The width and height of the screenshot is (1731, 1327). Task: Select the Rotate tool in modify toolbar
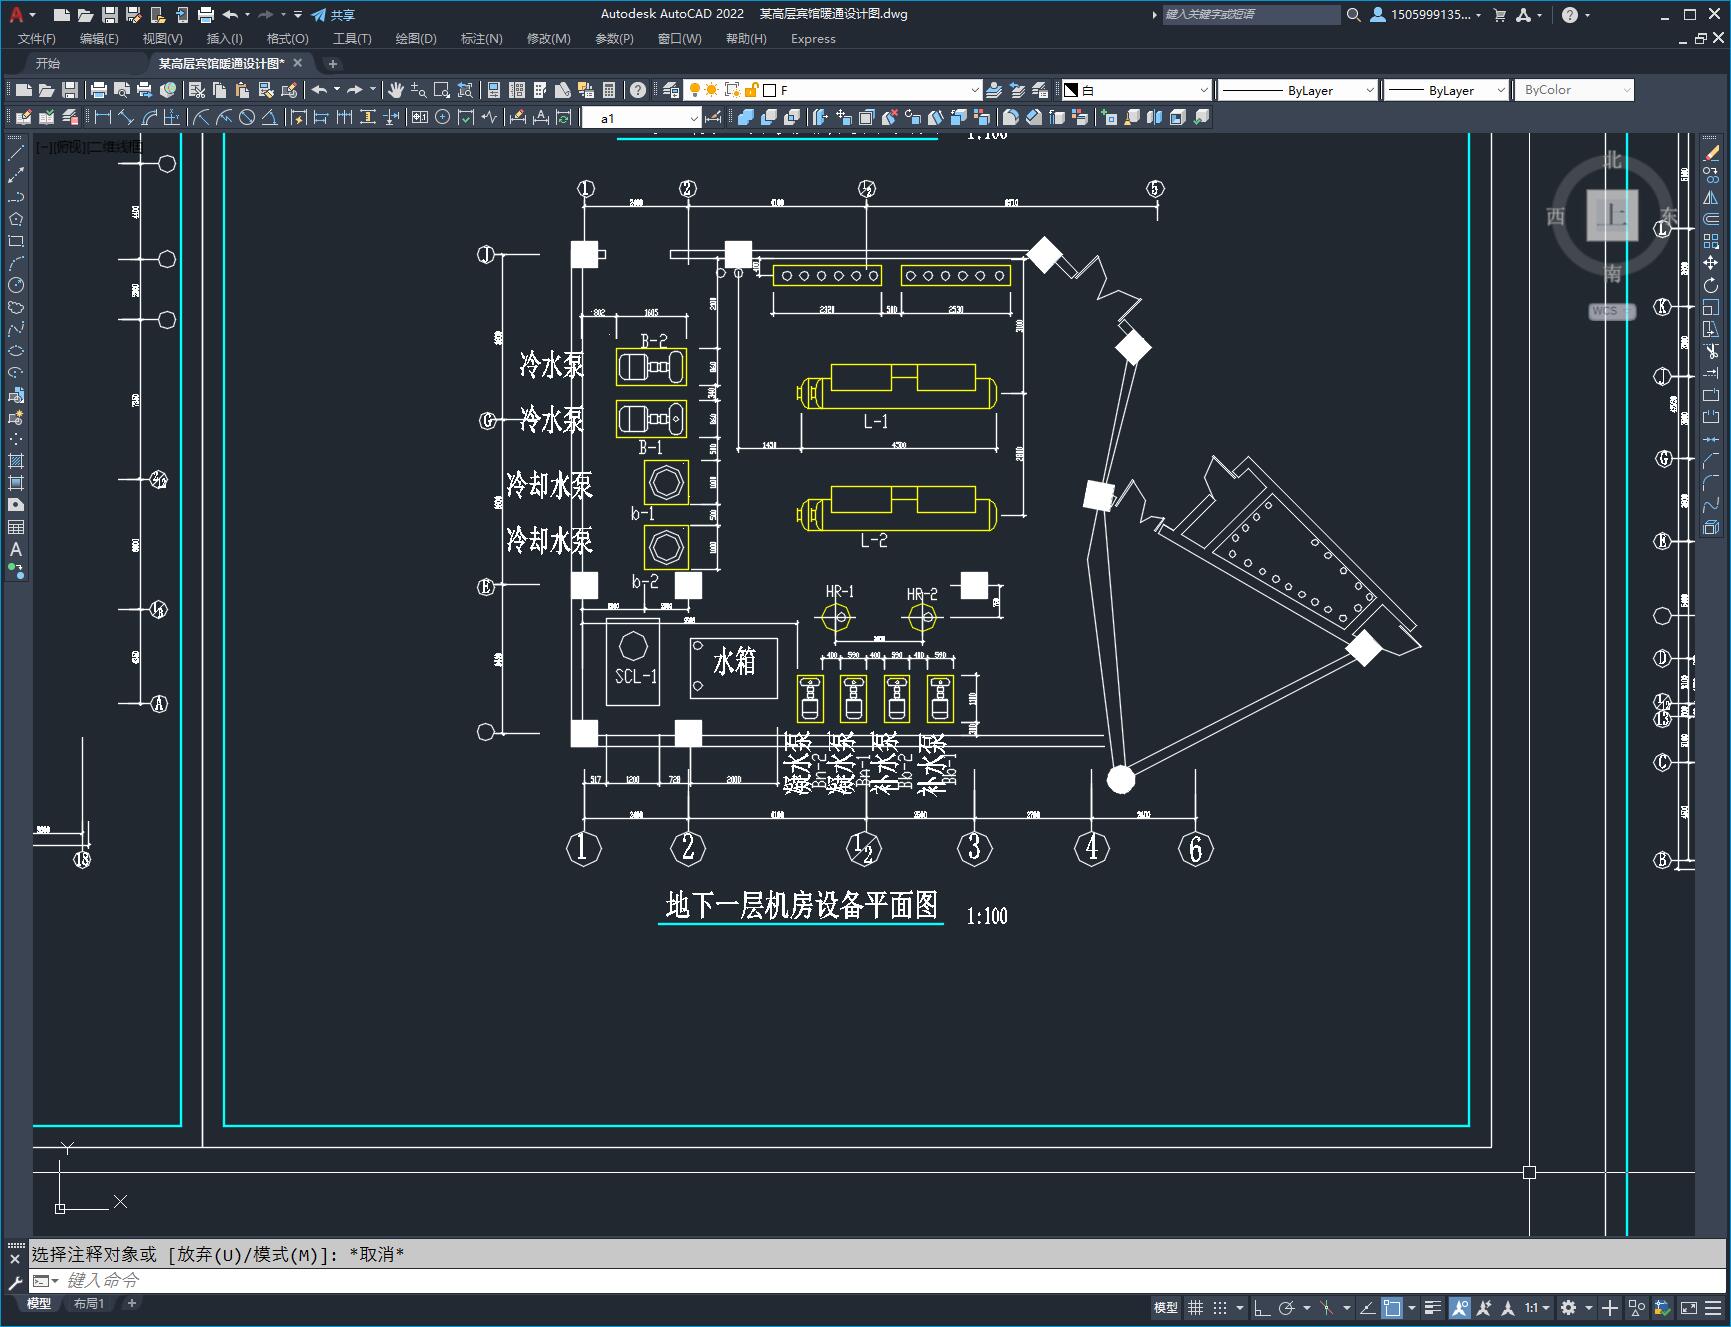pyautogui.click(x=1711, y=285)
